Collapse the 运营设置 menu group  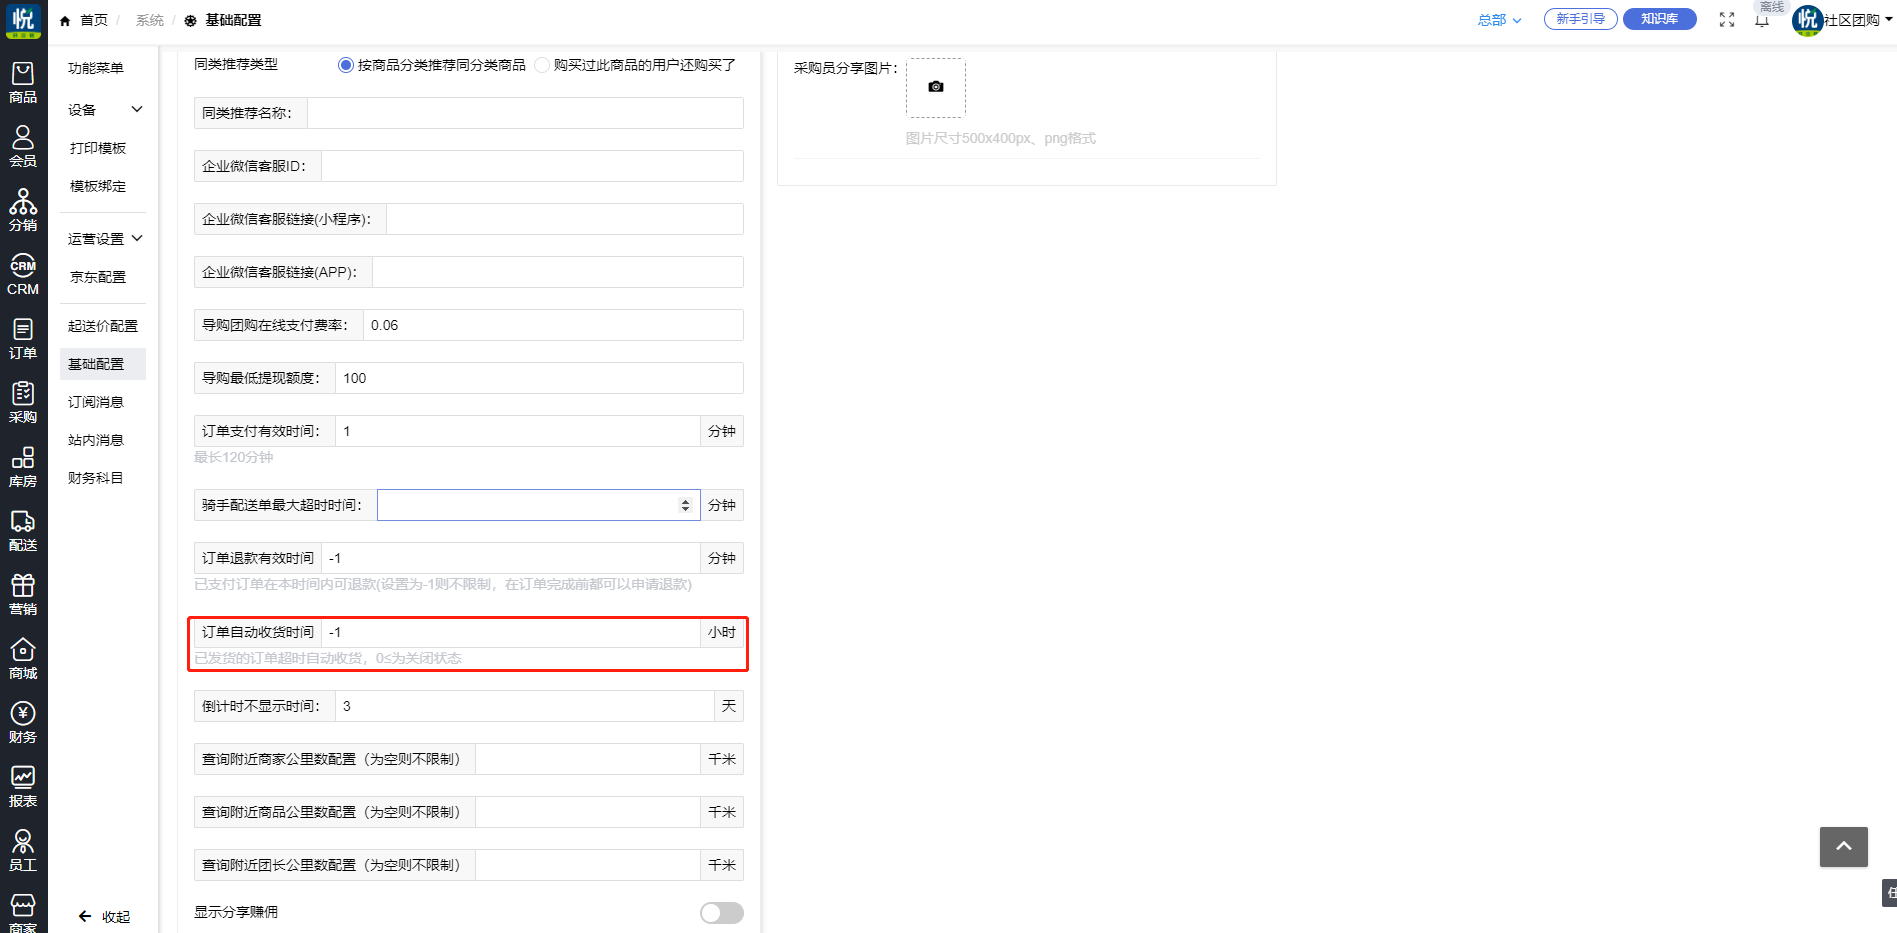pyautogui.click(x=105, y=239)
